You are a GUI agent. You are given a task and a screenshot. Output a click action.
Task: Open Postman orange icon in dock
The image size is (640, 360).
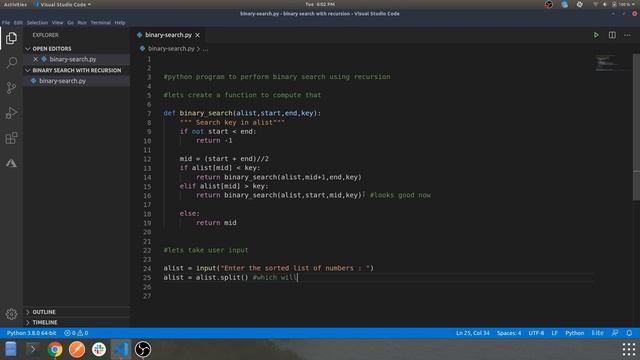point(77,349)
